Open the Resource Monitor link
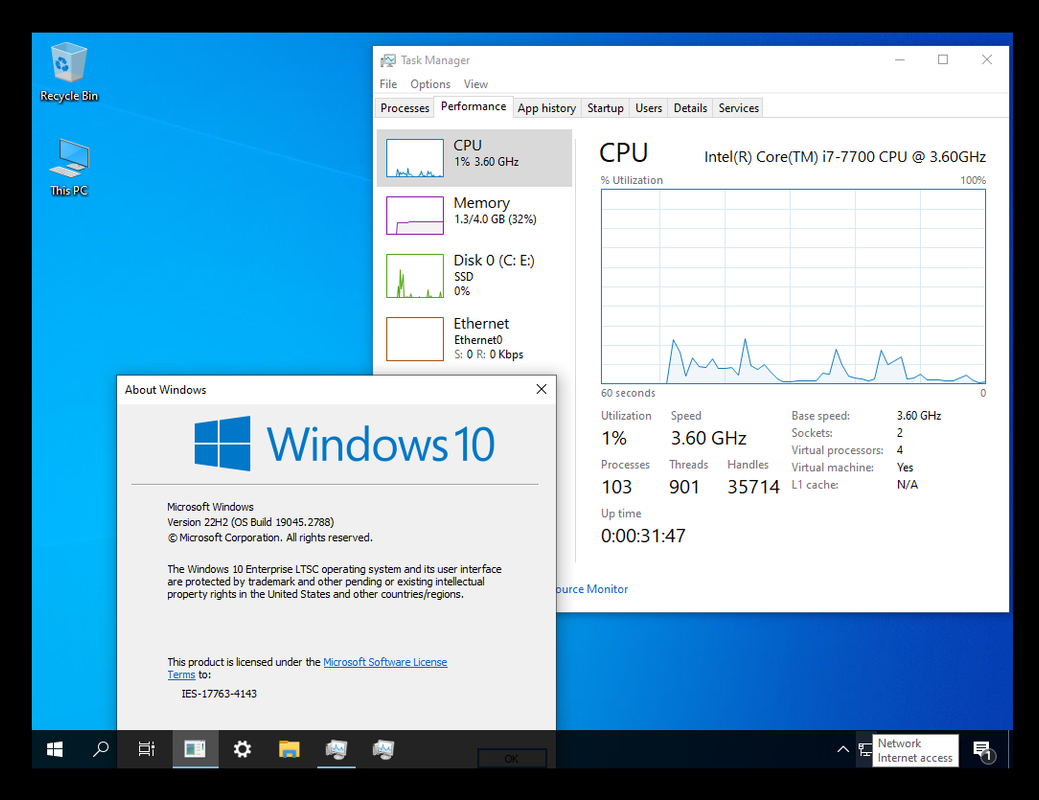Viewport: 1039px width, 800px height. [x=592, y=589]
